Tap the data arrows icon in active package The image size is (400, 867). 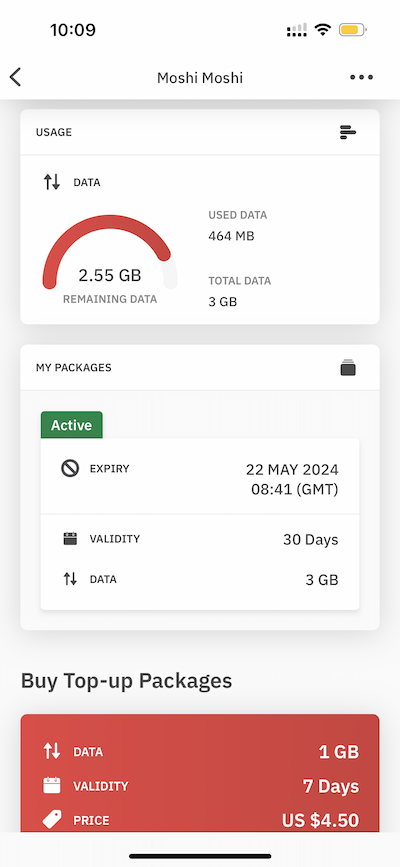pyautogui.click(x=70, y=579)
